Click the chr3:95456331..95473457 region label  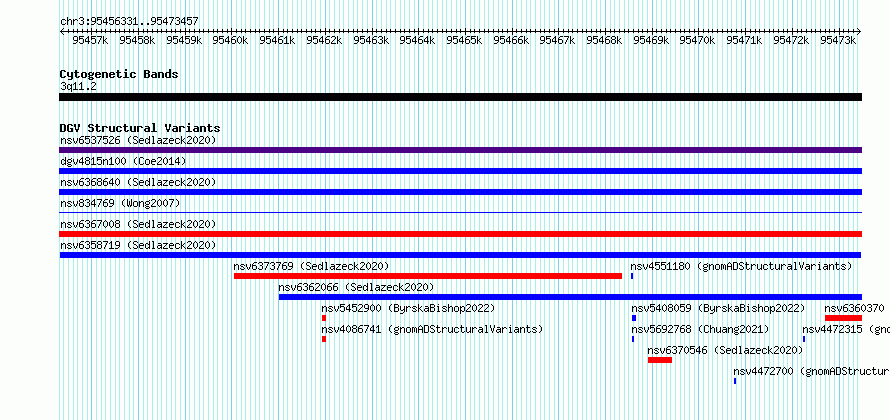129,21
